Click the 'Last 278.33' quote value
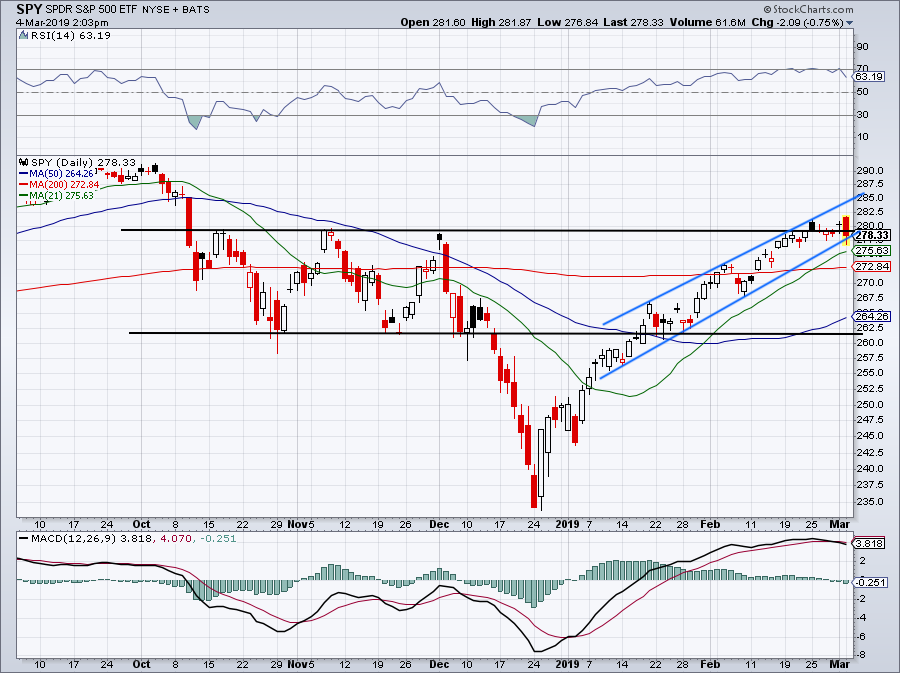900x673 pixels. pyautogui.click(x=634, y=23)
